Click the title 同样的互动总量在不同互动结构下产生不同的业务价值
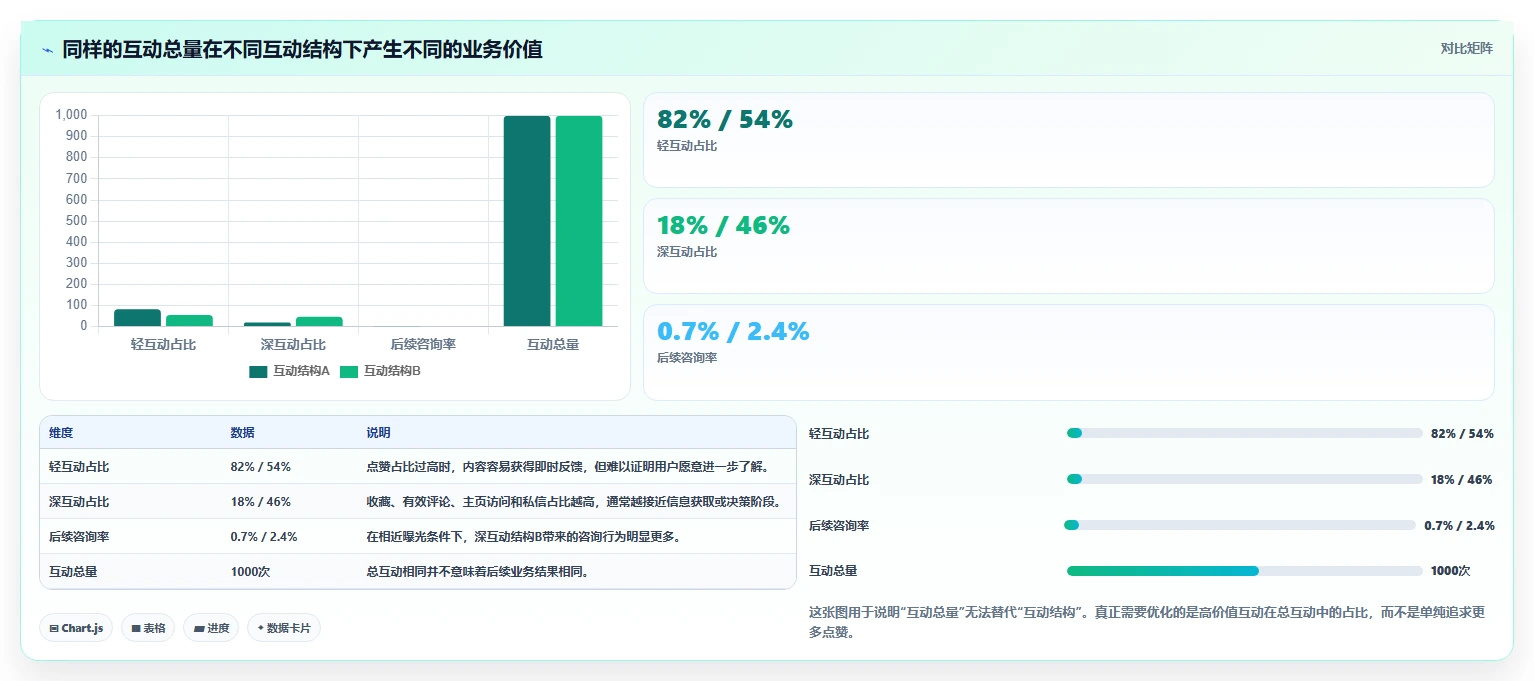The image size is (1534, 681). [x=302, y=50]
